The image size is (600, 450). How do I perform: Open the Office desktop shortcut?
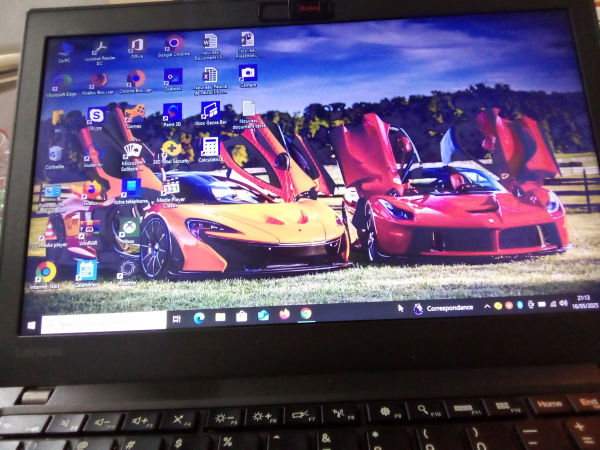pos(137,47)
